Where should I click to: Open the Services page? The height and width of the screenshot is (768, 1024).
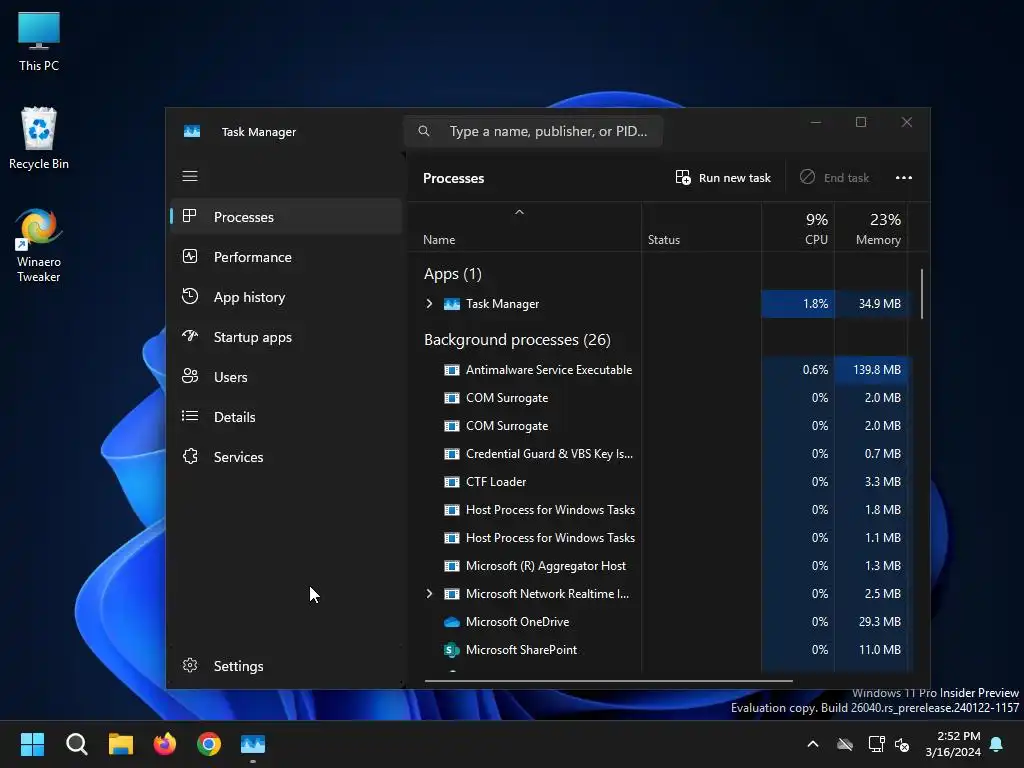(x=286, y=457)
